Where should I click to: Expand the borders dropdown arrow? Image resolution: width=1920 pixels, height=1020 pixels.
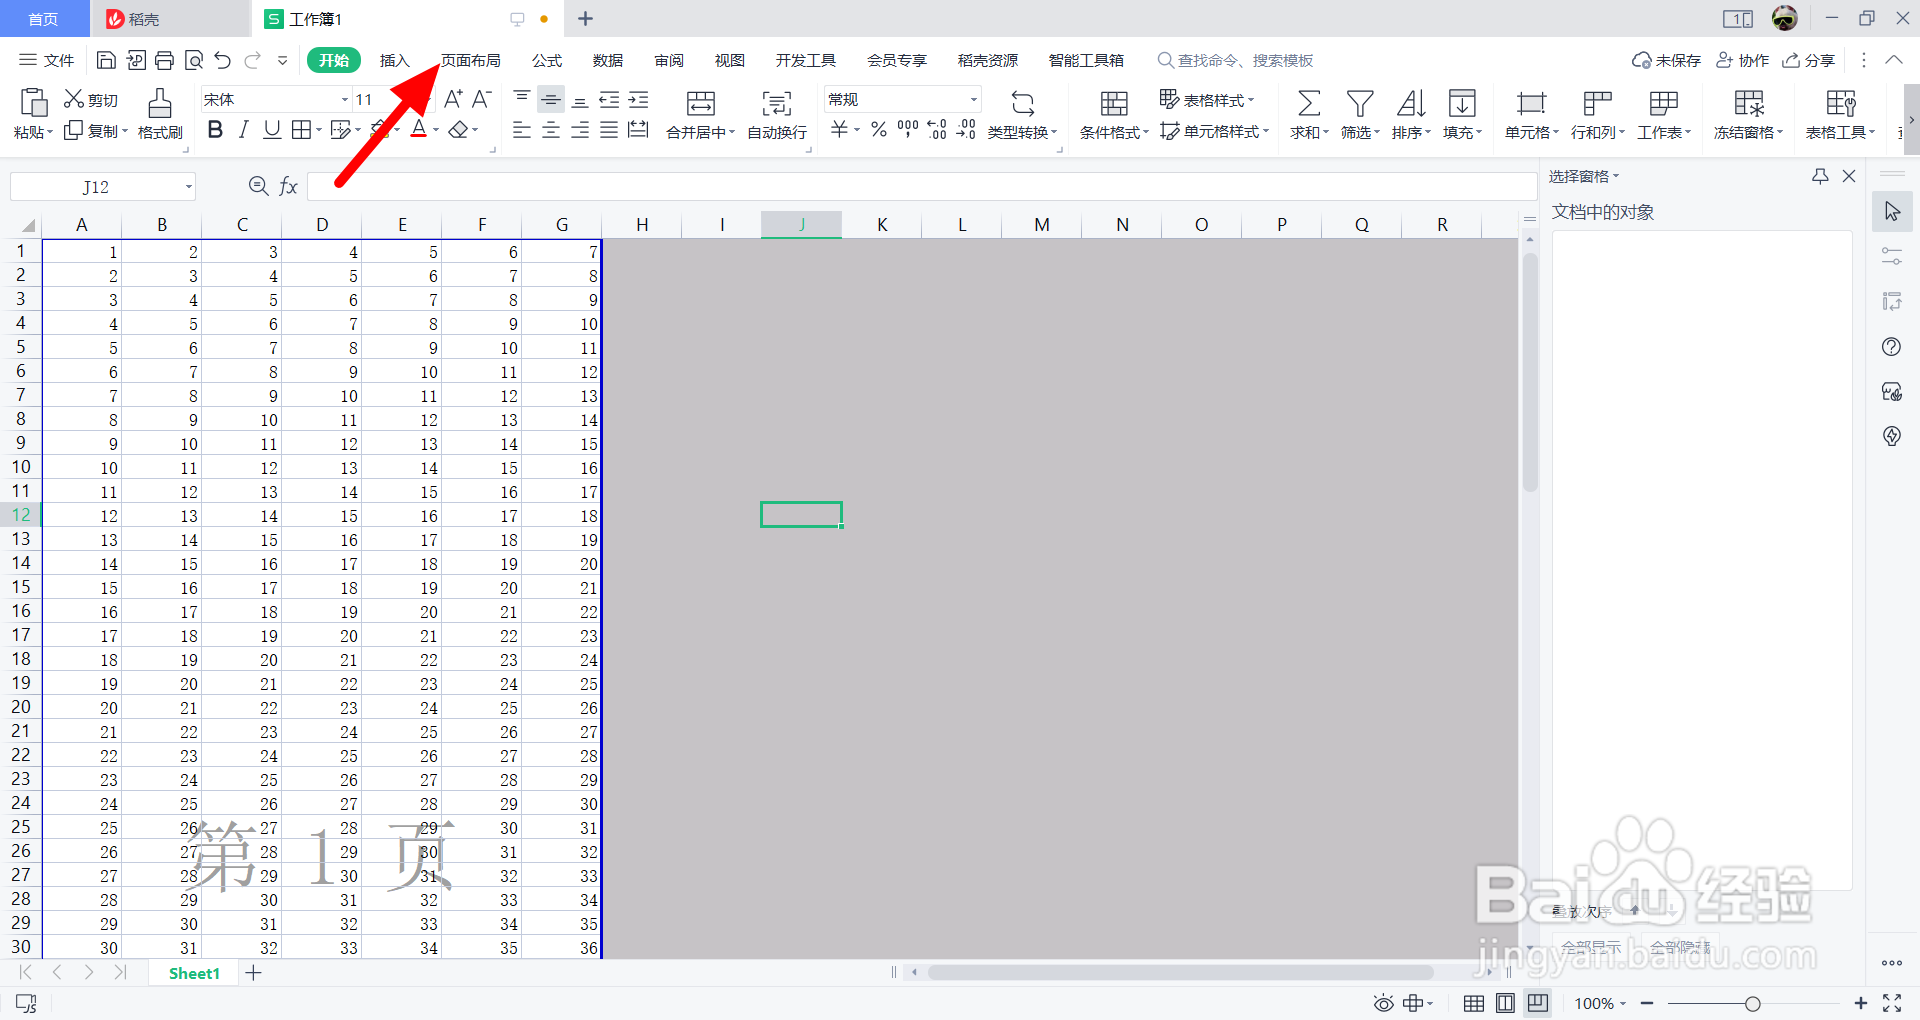[319, 130]
